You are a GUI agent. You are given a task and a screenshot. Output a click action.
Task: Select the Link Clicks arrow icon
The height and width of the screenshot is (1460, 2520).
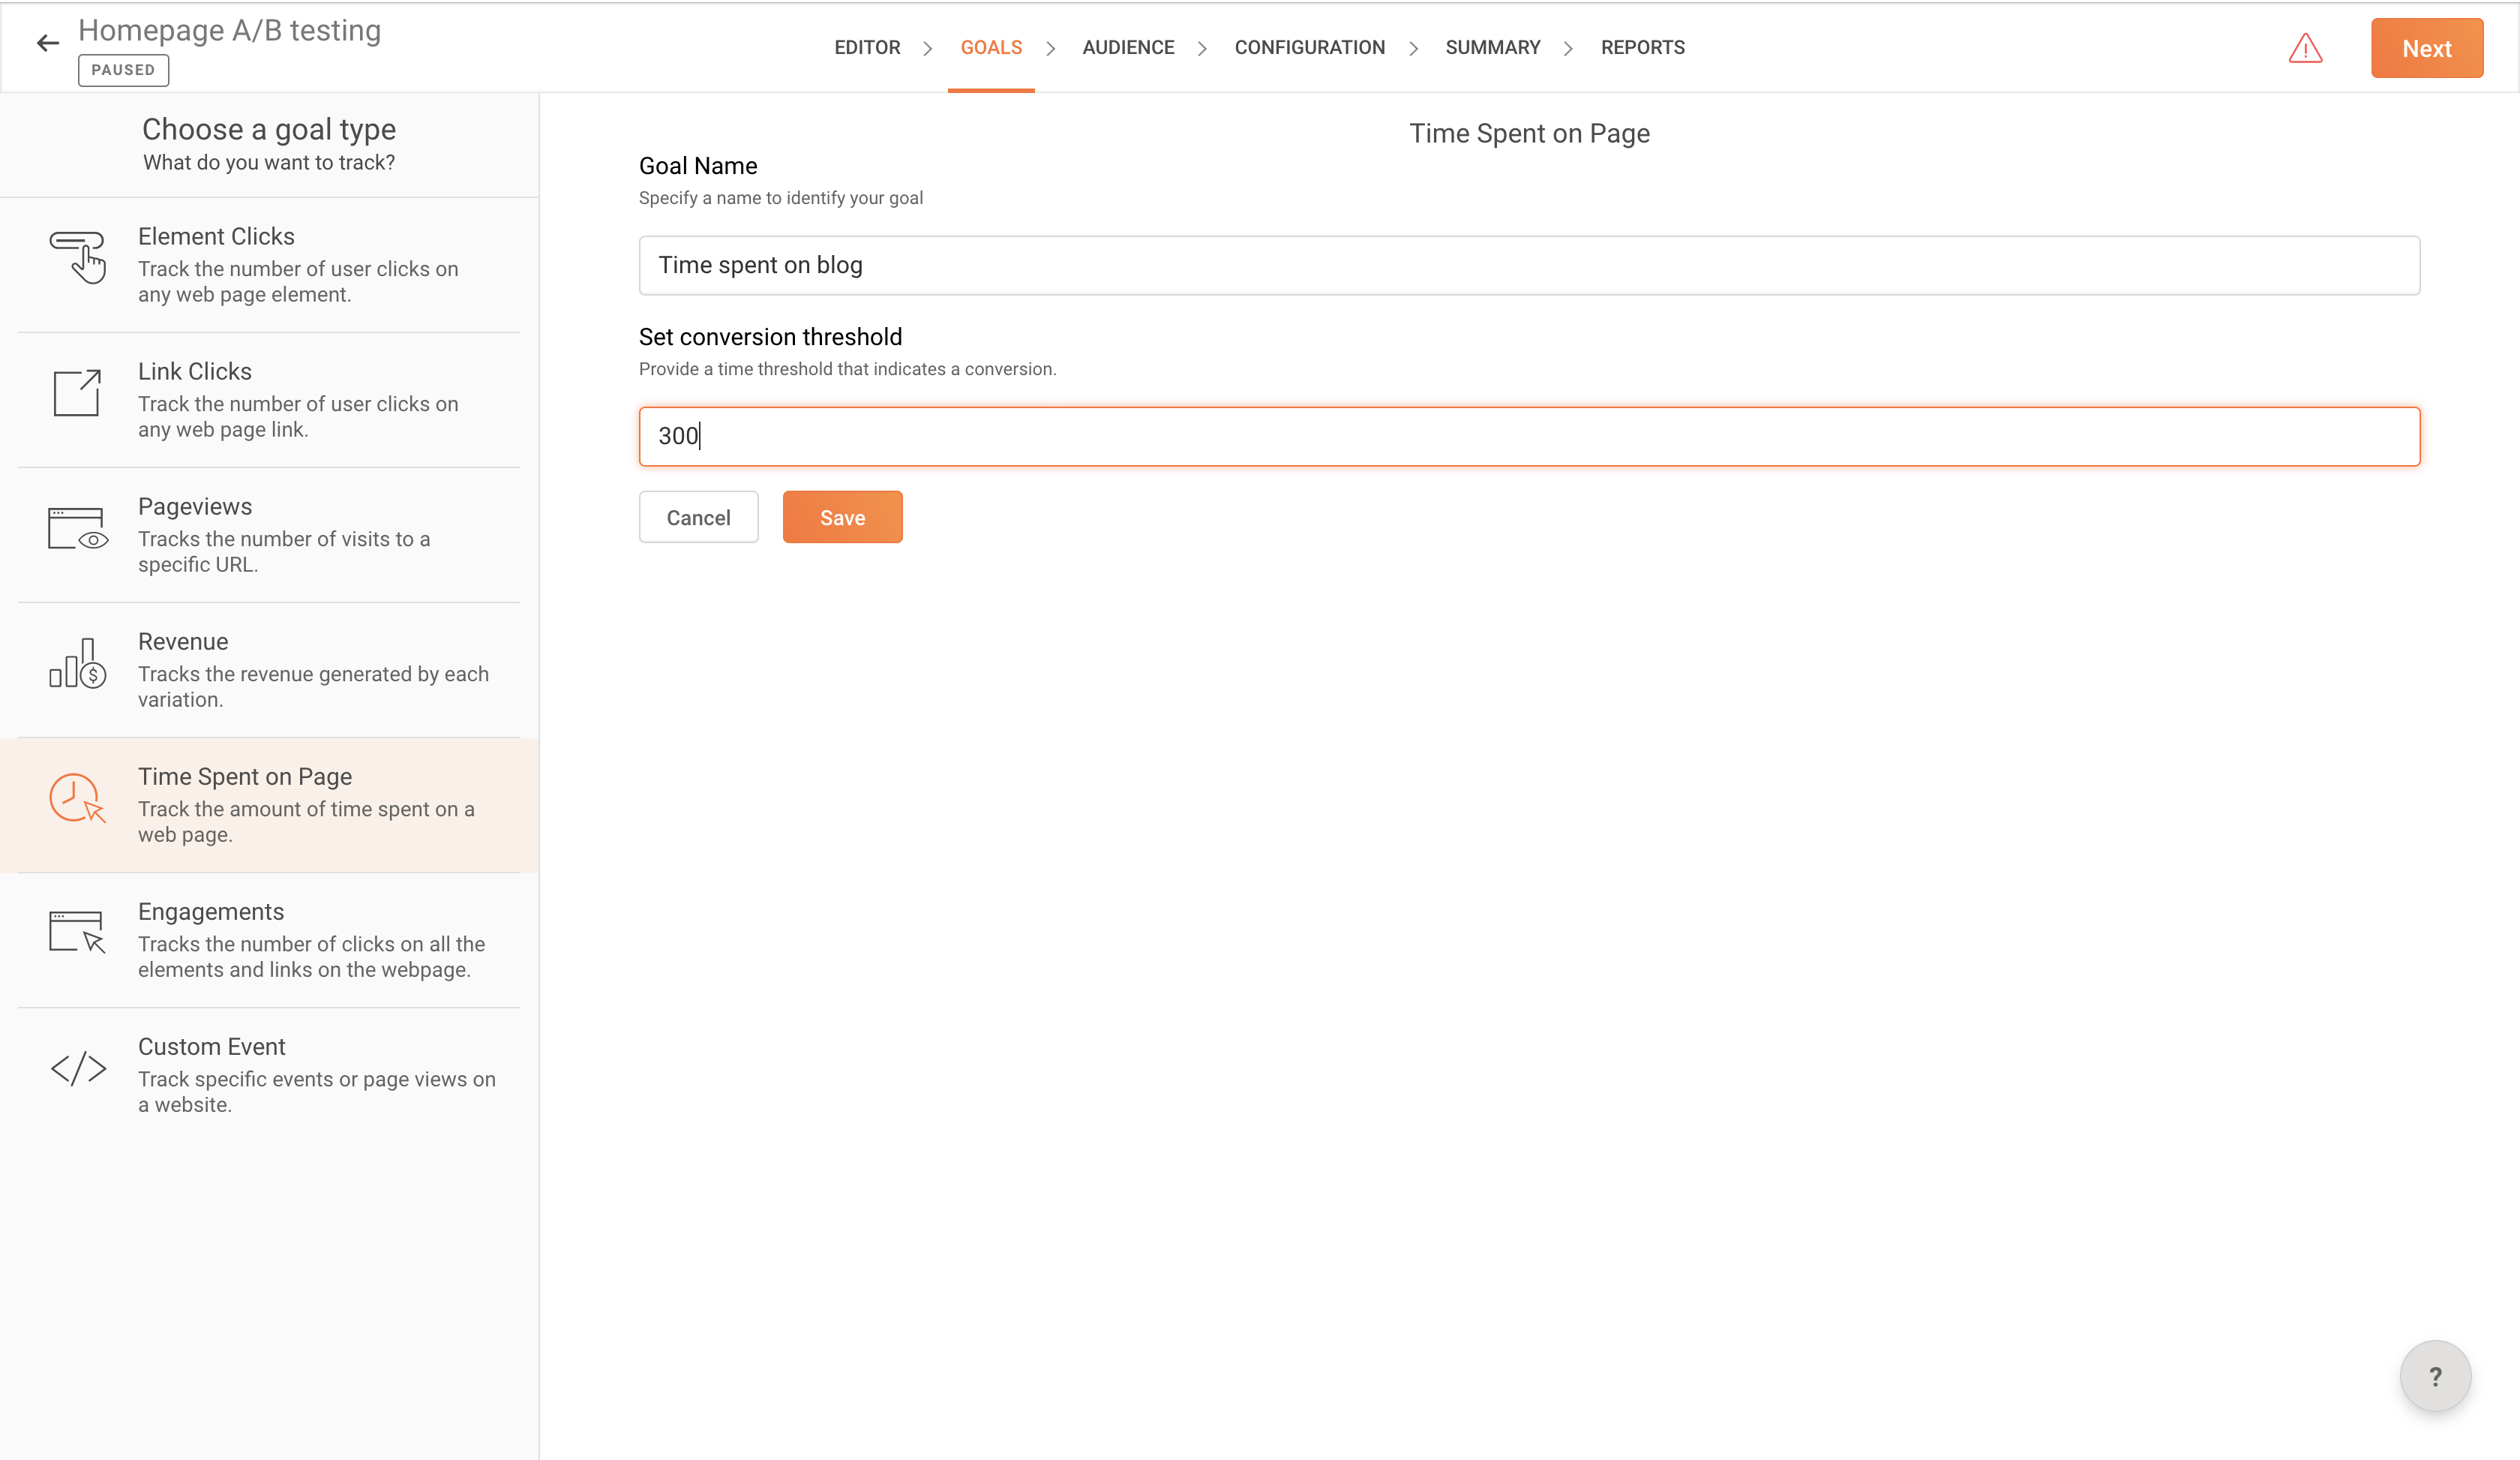[77, 393]
